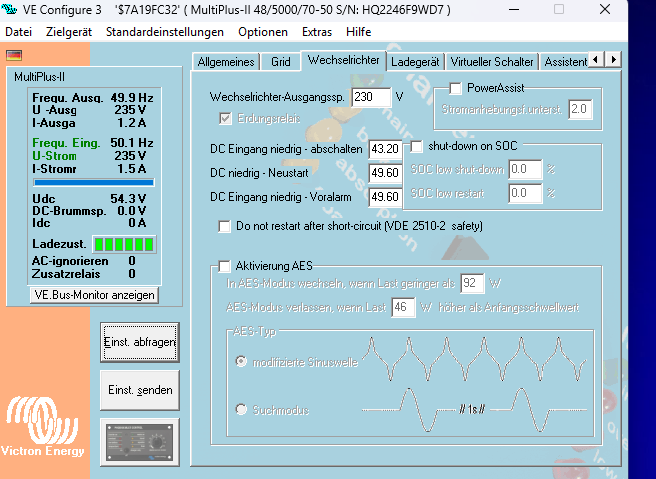Screen dimensions: 656x479
Task: Switch to the Ladegerät tab
Action: (414, 62)
